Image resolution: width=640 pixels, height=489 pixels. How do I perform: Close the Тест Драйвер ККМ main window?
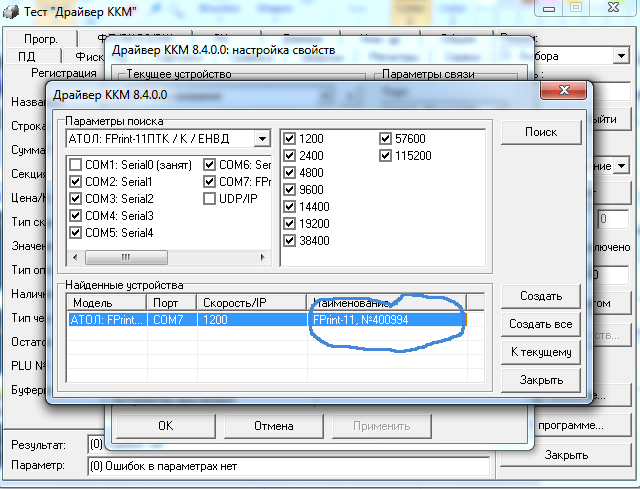[x=613, y=8]
